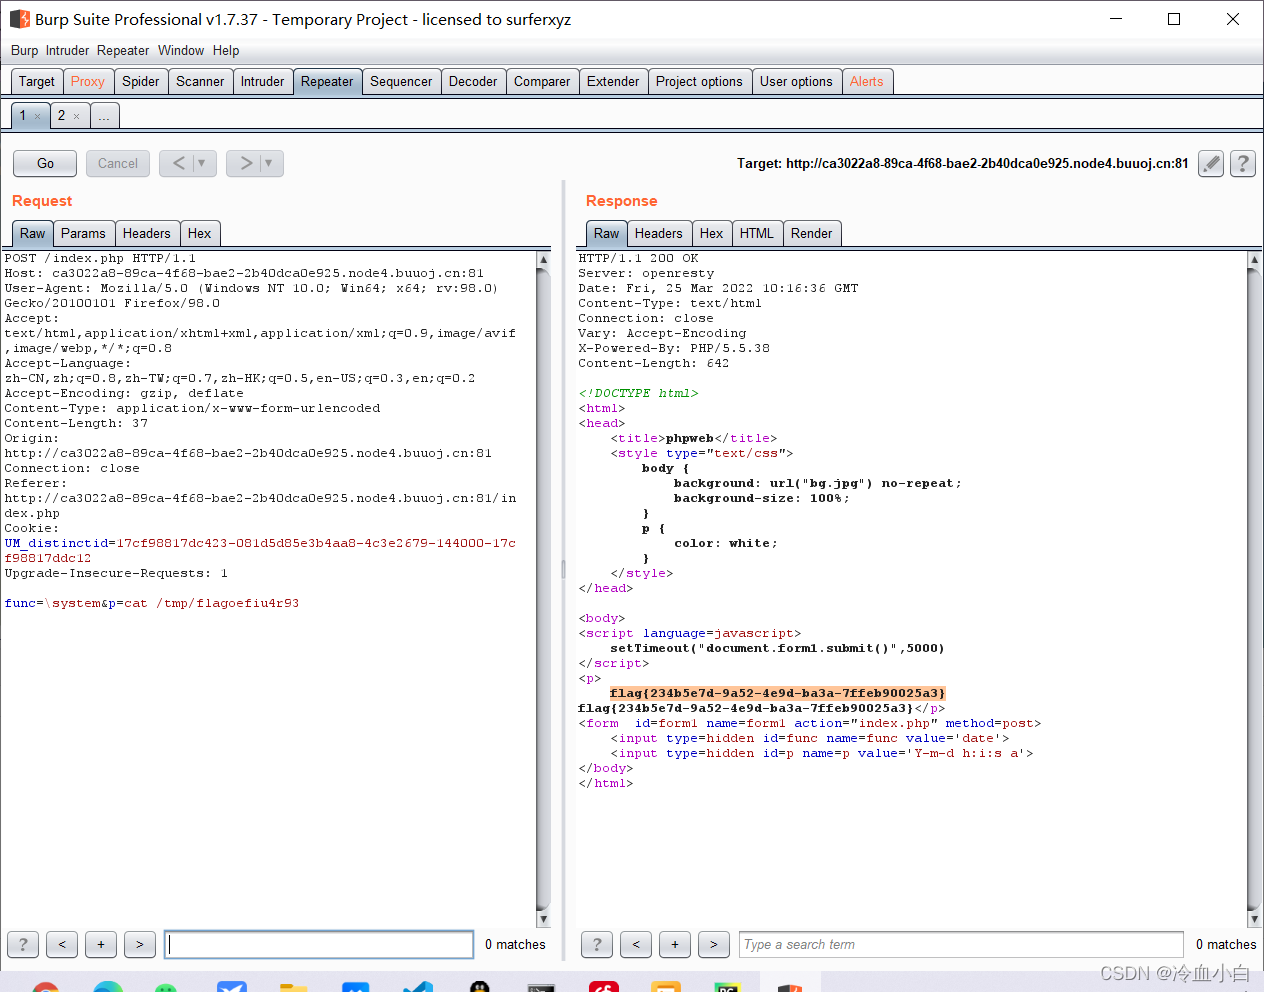This screenshot has width=1264, height=992.
Task: Open the history back dropdown arrow
Action: click(x=202, y=163)
